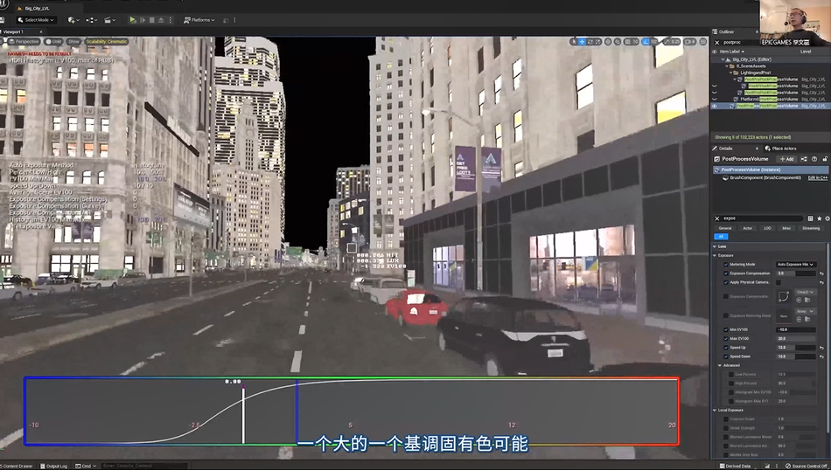Click the Add component button
This screenshot has height=470, width=832.
(787, 159)
